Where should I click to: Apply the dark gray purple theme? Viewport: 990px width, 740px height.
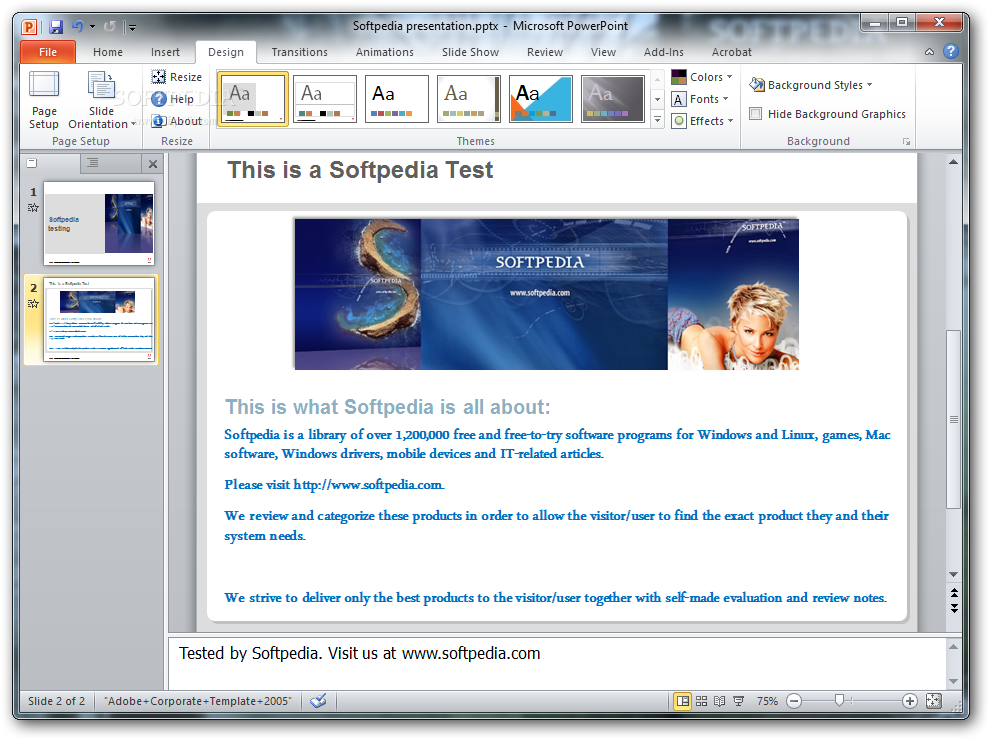tap(612, 98)
